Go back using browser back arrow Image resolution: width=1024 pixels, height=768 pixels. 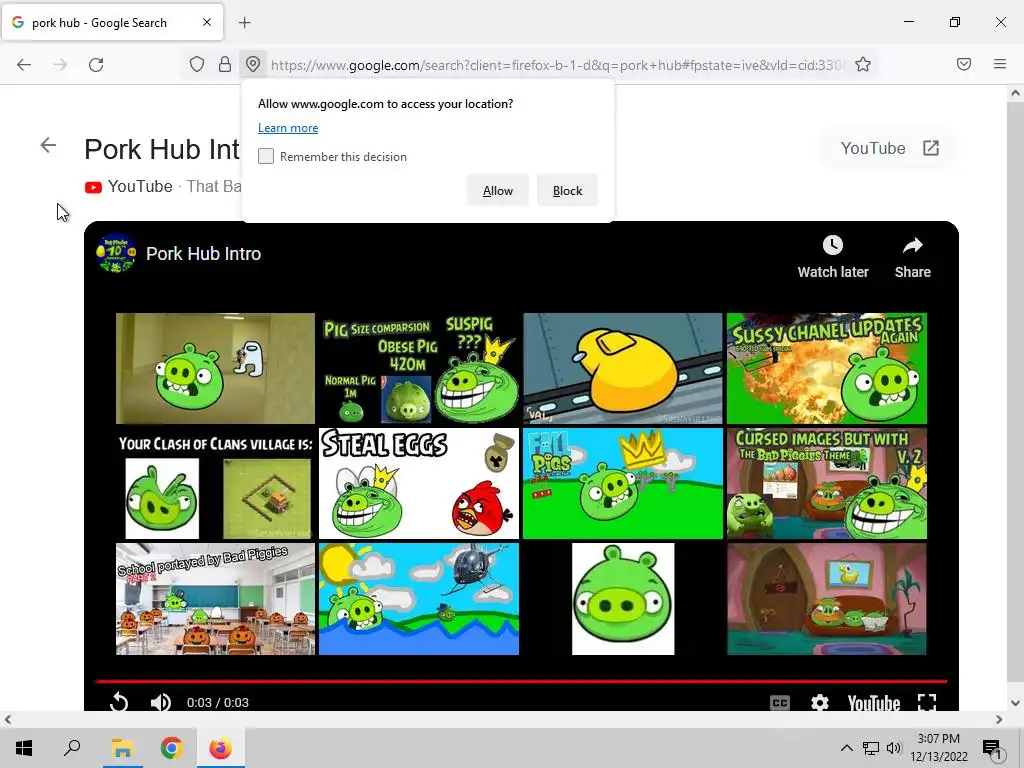[x=24, y=65]
